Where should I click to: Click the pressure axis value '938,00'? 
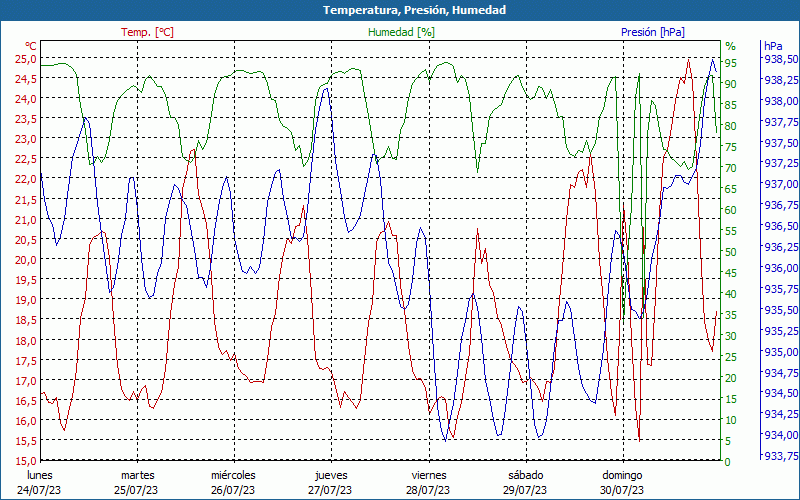click(781, 101)
